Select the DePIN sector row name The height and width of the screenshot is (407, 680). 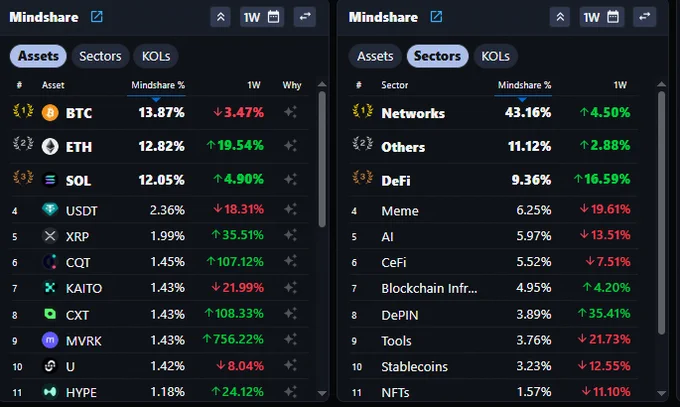400,315
